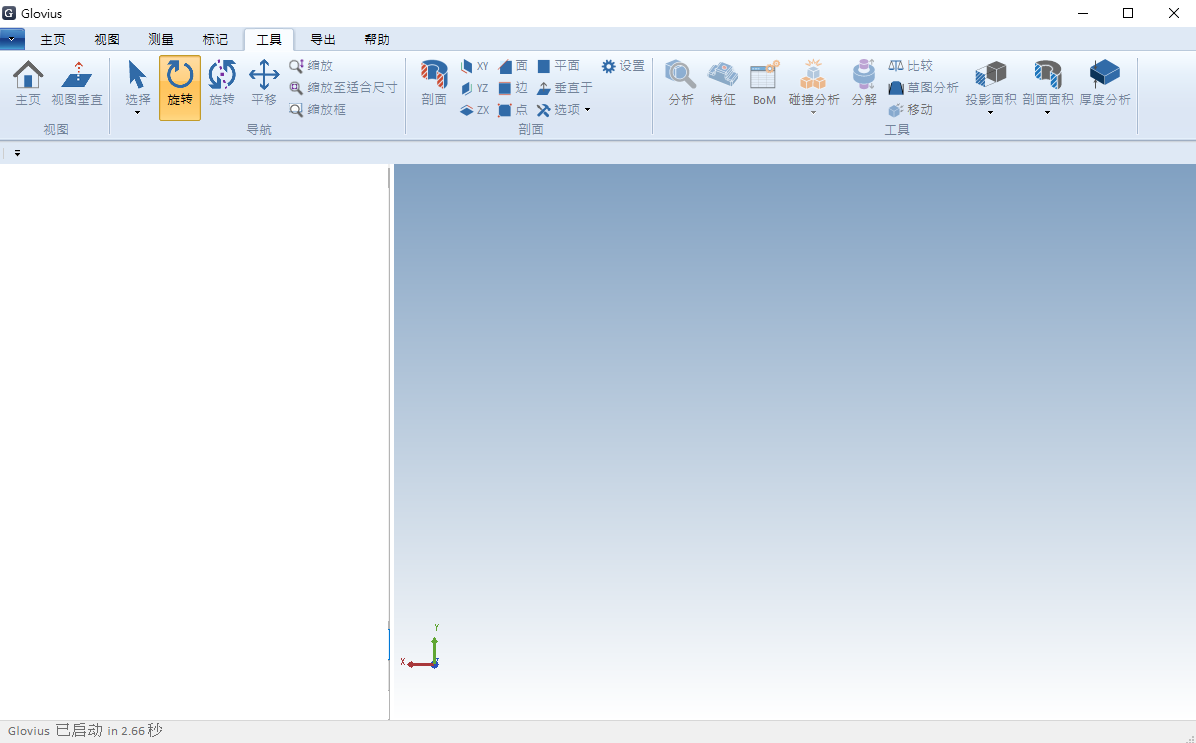The width and height of the screenshot is (1196, 743).
Task: Click the 草图分析 draft analysis button
Action: (923, 88)
